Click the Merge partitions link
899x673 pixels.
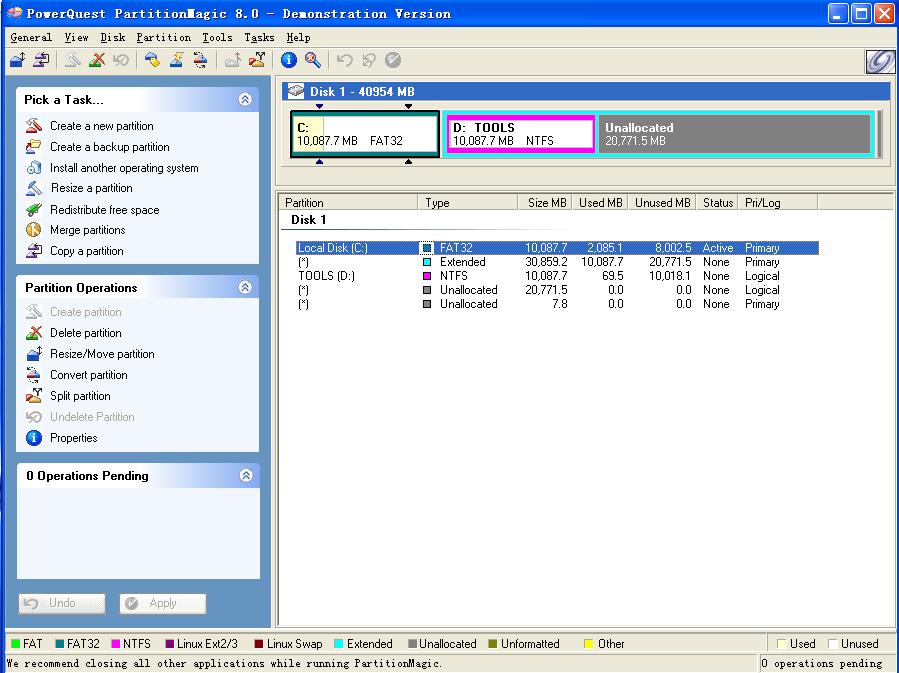pyautogui.click(x=87, y=230)
